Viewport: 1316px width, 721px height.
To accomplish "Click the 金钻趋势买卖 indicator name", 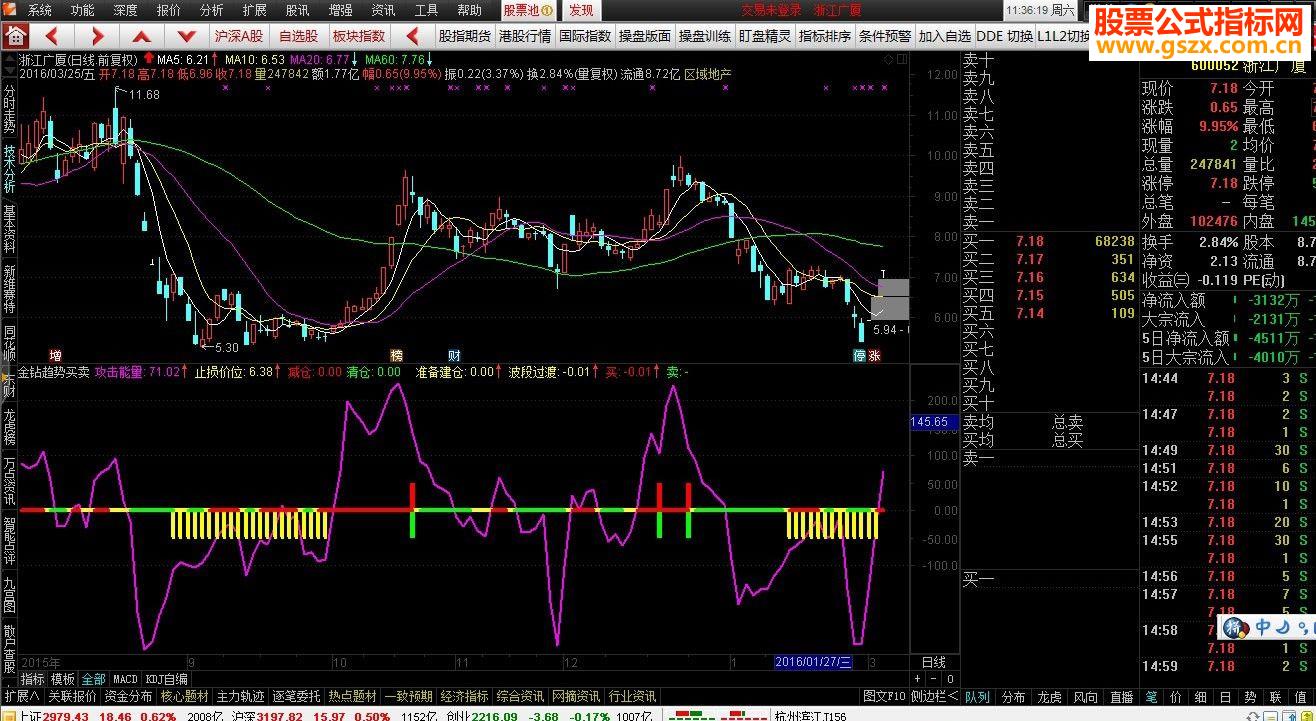I will (54, 371).
